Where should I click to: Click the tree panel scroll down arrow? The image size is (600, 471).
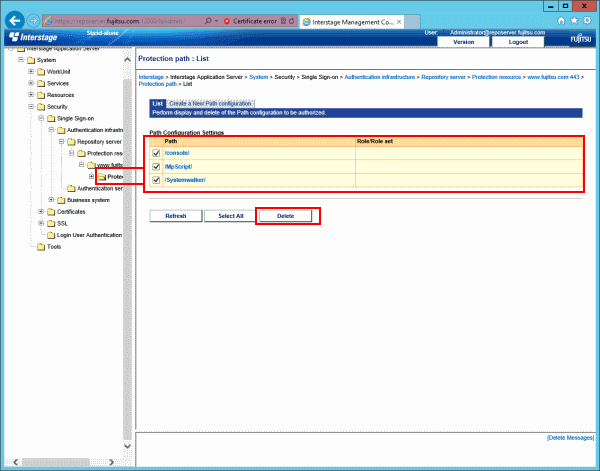[x=127, y=446]
